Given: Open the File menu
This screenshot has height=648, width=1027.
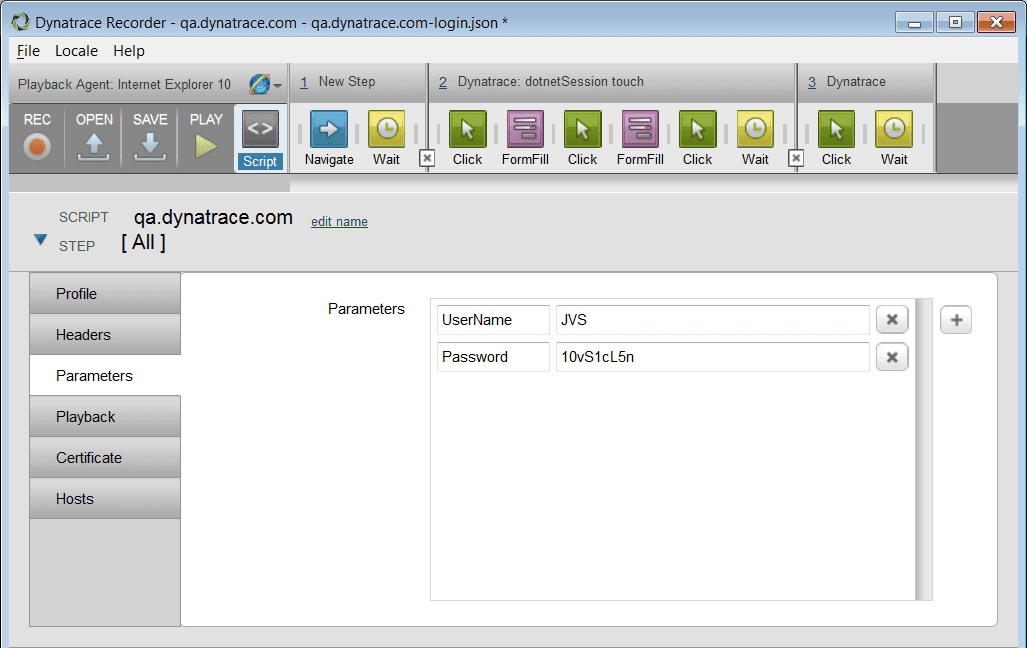Looking at the screenshot, I should pyautogui.click(x=28, y=51).
